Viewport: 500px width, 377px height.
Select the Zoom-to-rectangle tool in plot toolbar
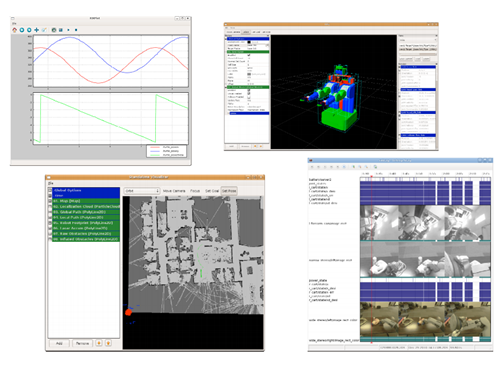(44, 30)
